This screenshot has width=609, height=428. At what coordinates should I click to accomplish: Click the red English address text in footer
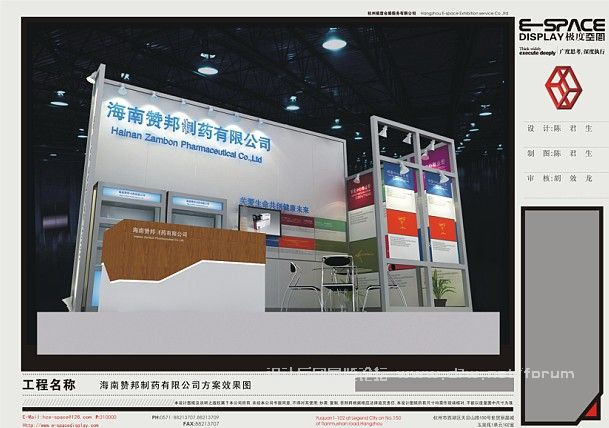coord(358,421)
